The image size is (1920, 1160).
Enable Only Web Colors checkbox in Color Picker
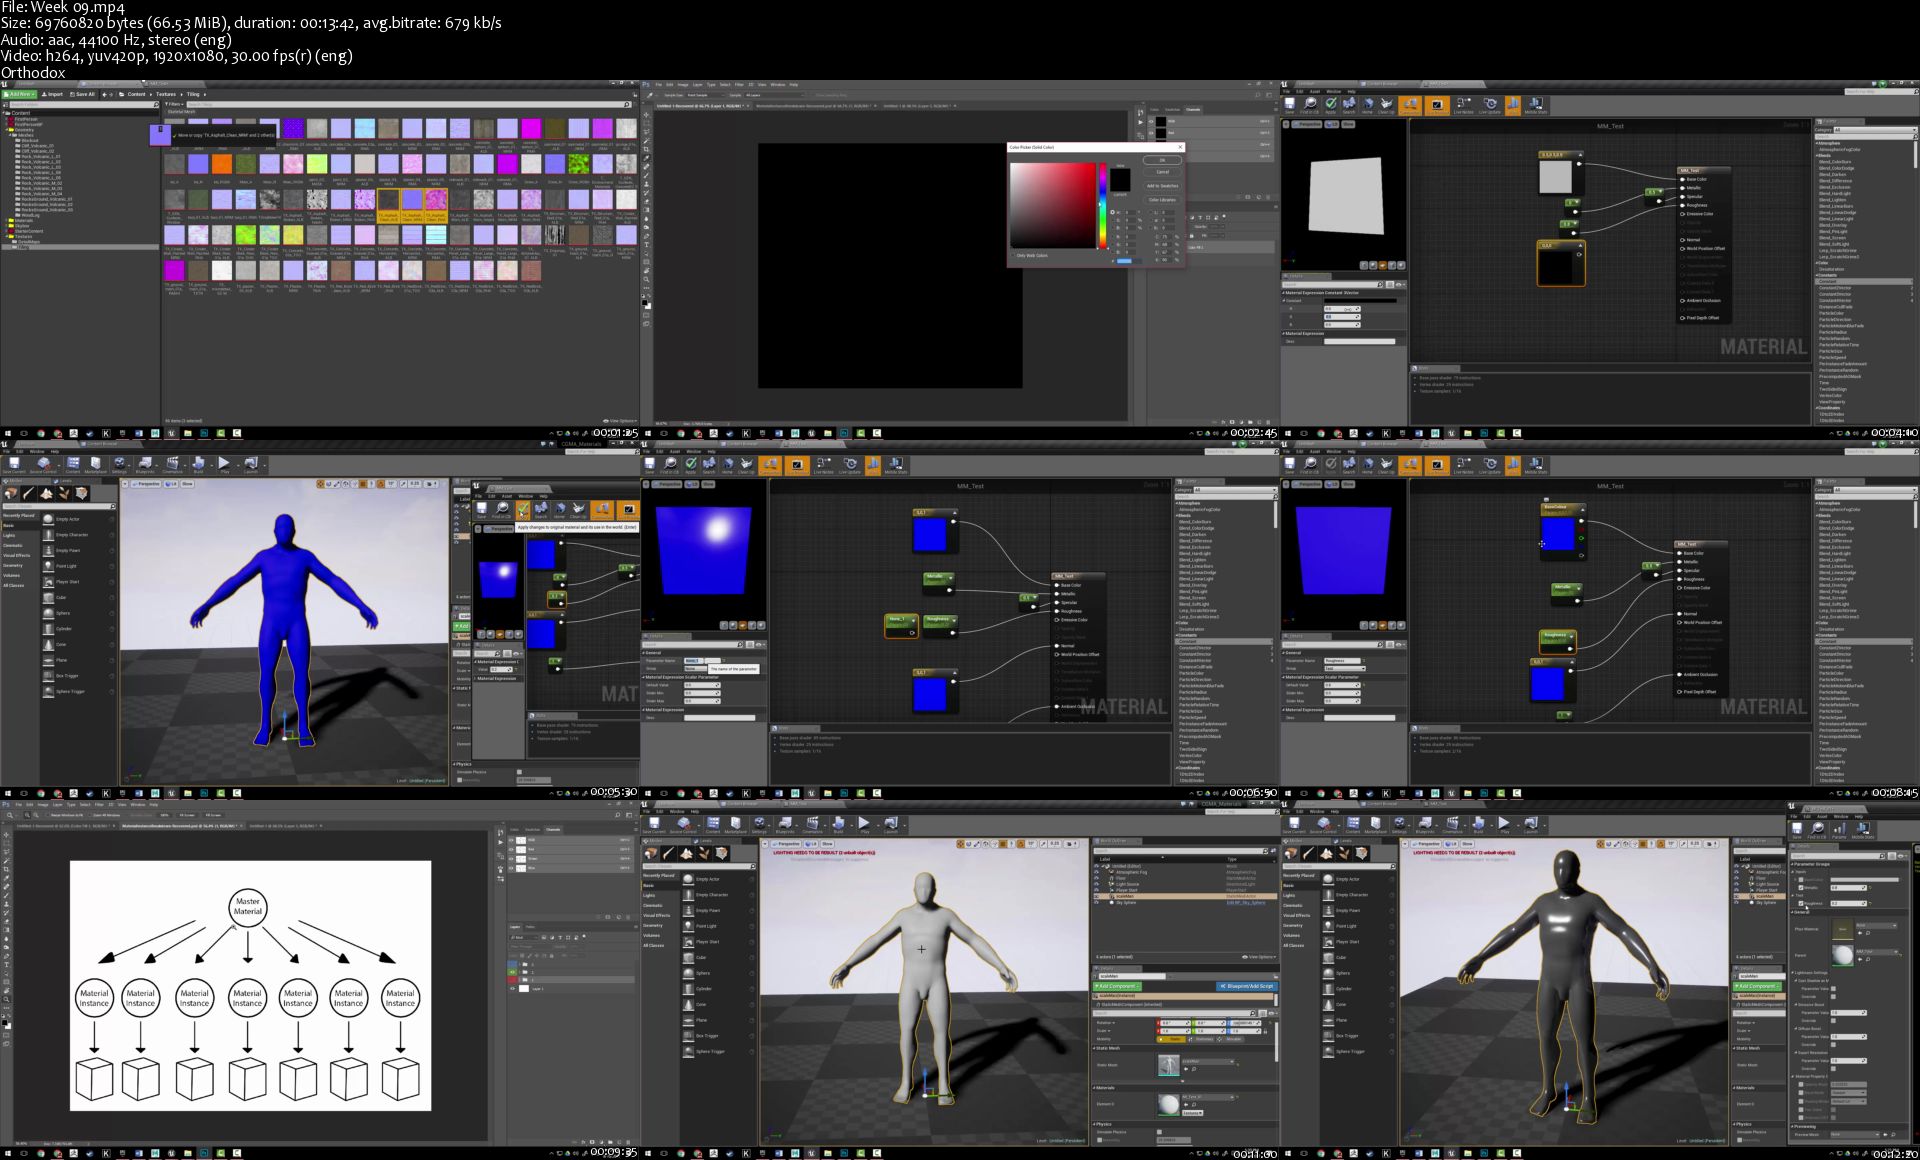(1013, 255)
